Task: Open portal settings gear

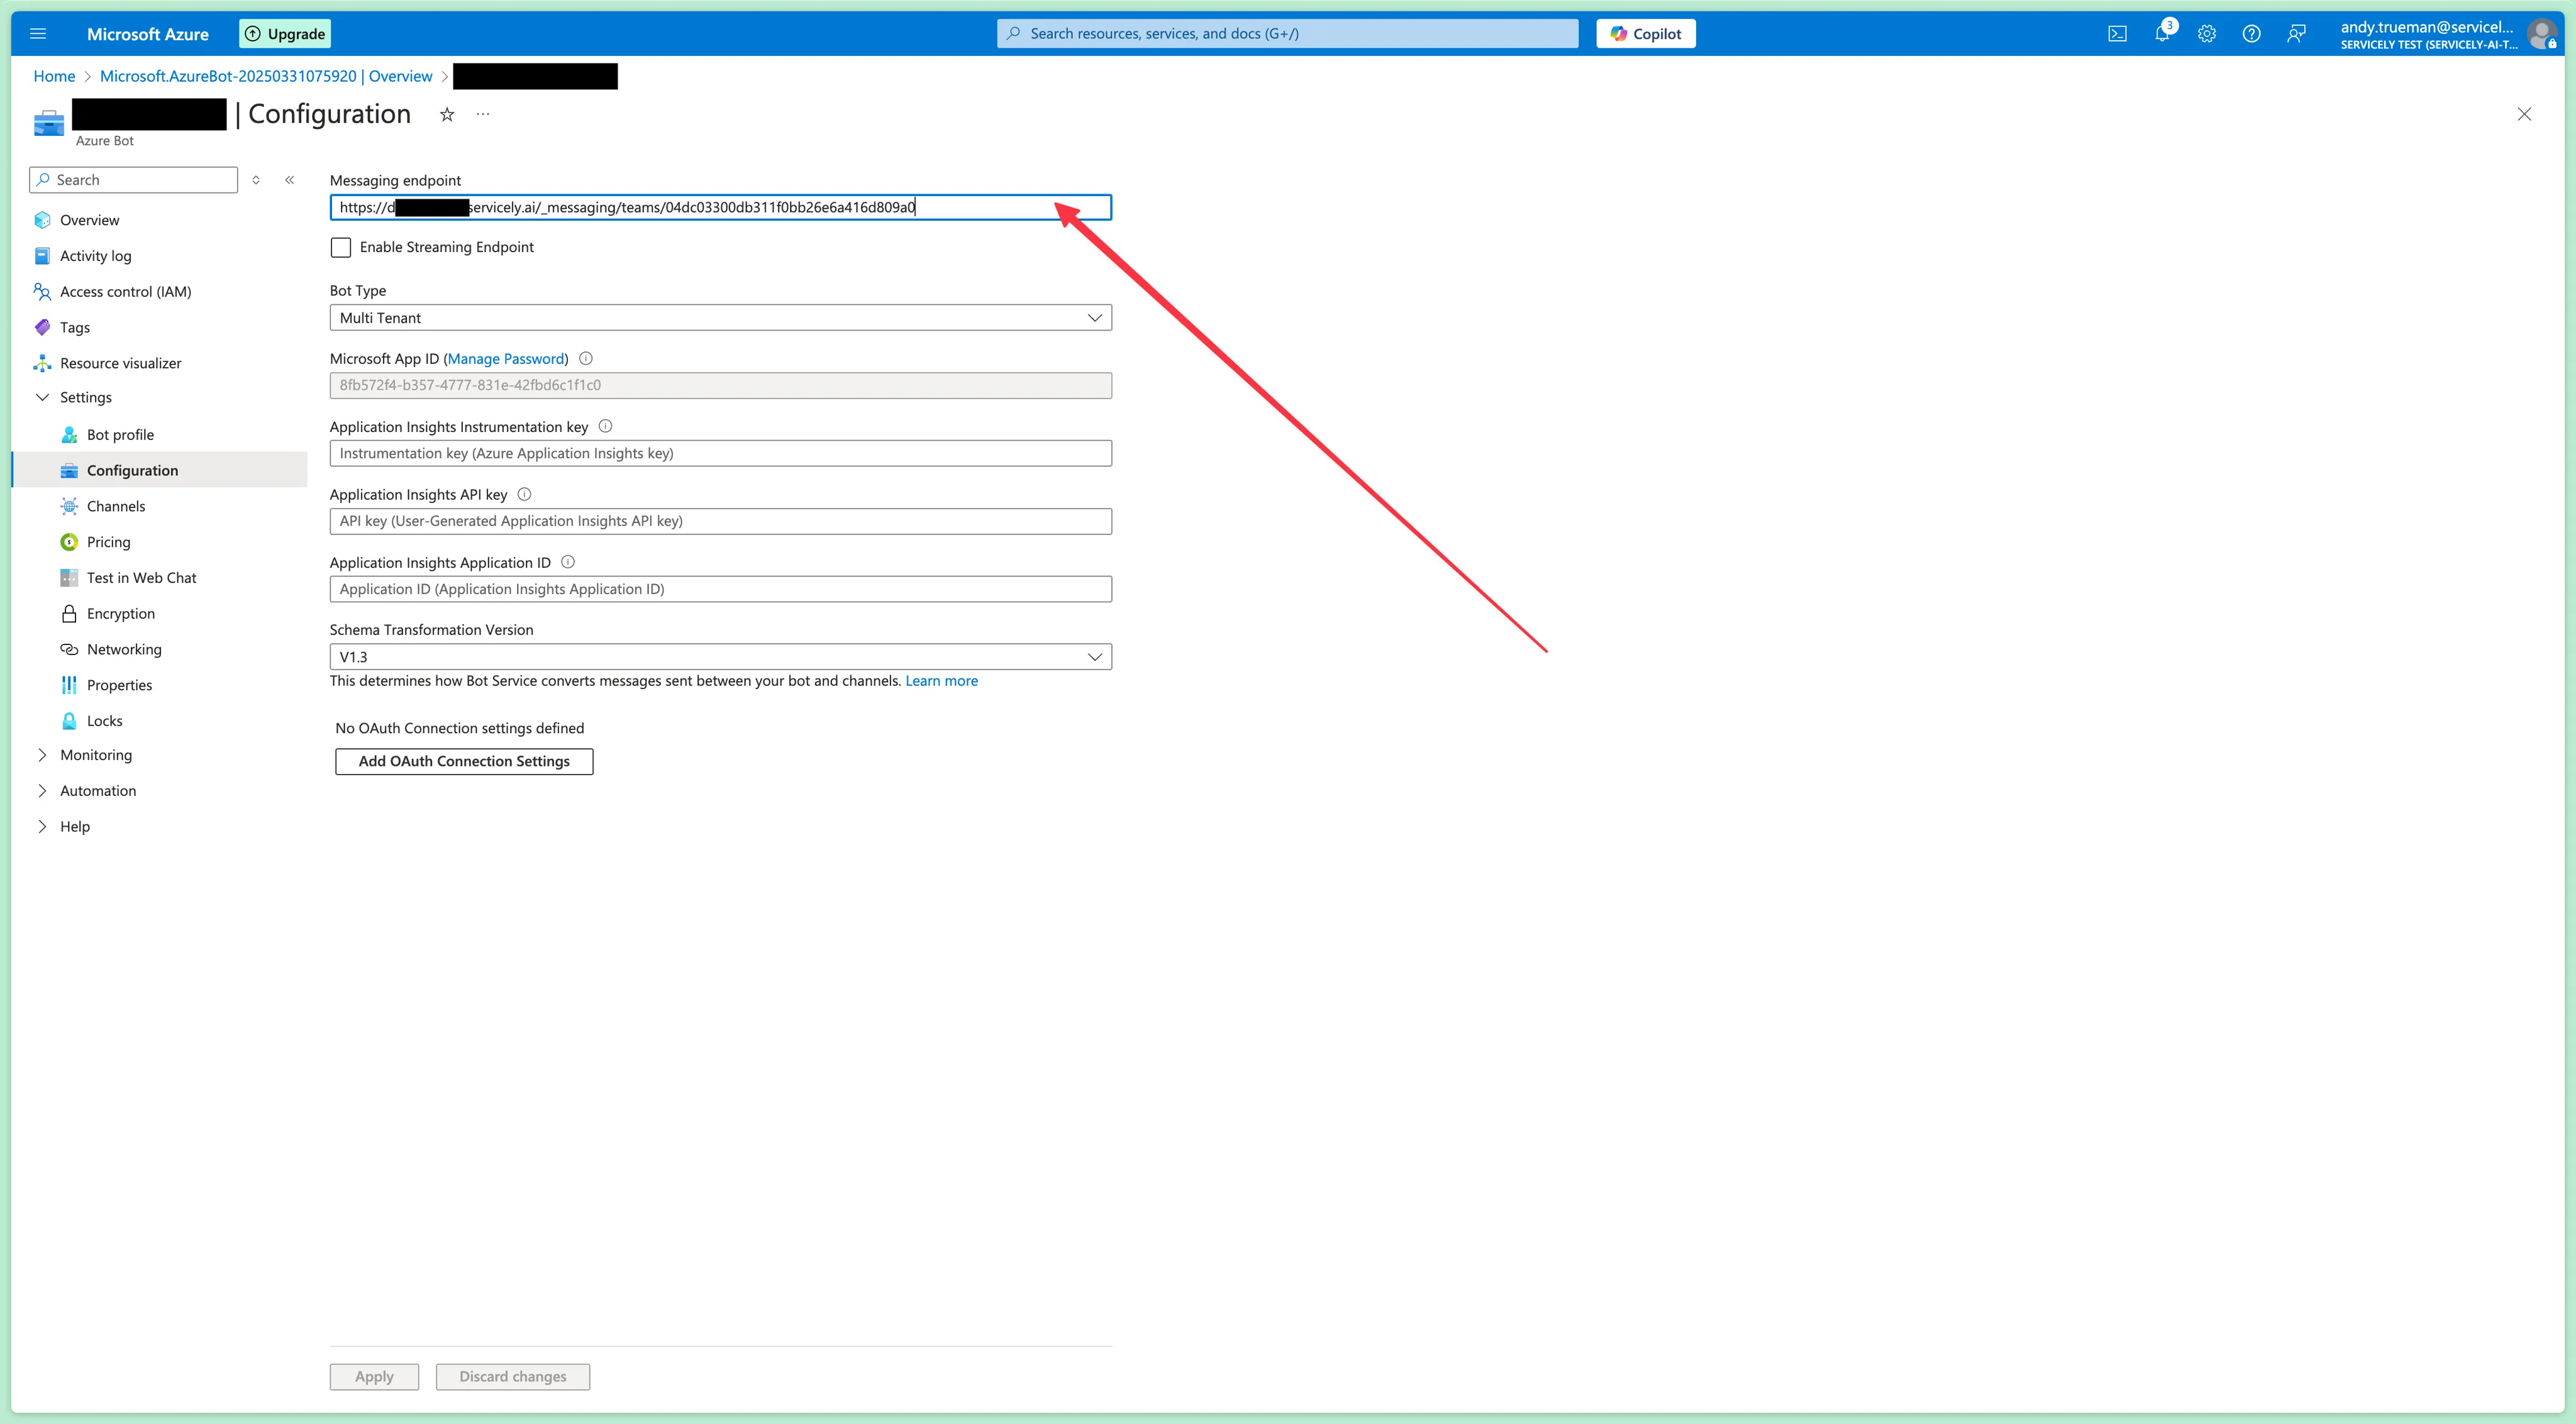Action: [x=2207, y=33]
